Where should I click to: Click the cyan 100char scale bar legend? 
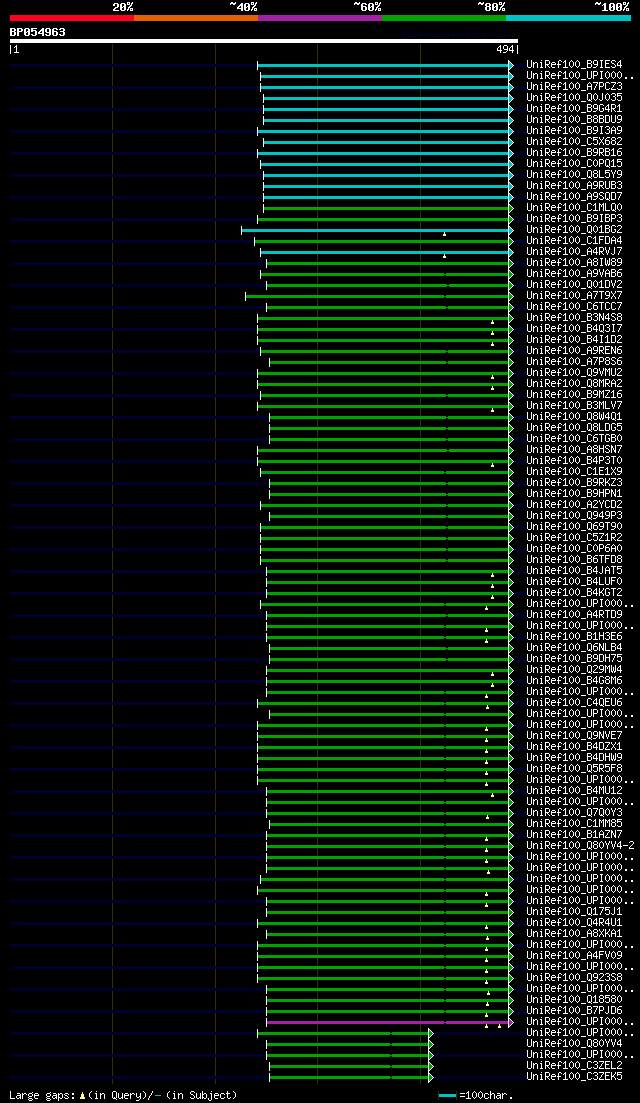447,1095
